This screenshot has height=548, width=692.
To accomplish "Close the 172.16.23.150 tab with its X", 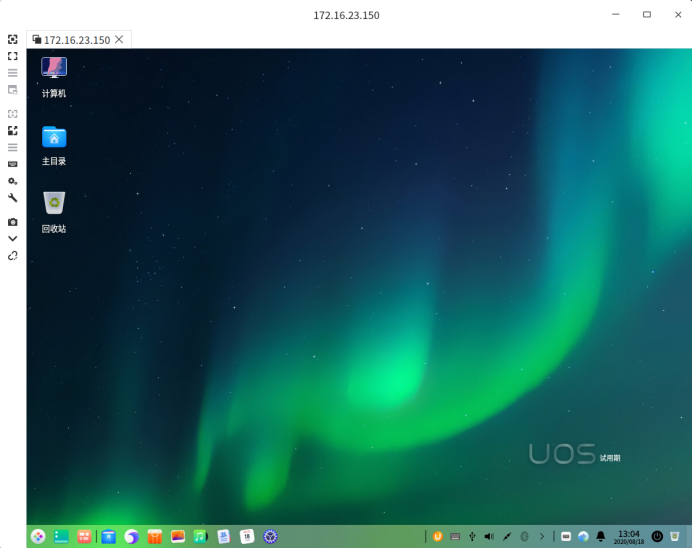I will (x=119, y=39).
